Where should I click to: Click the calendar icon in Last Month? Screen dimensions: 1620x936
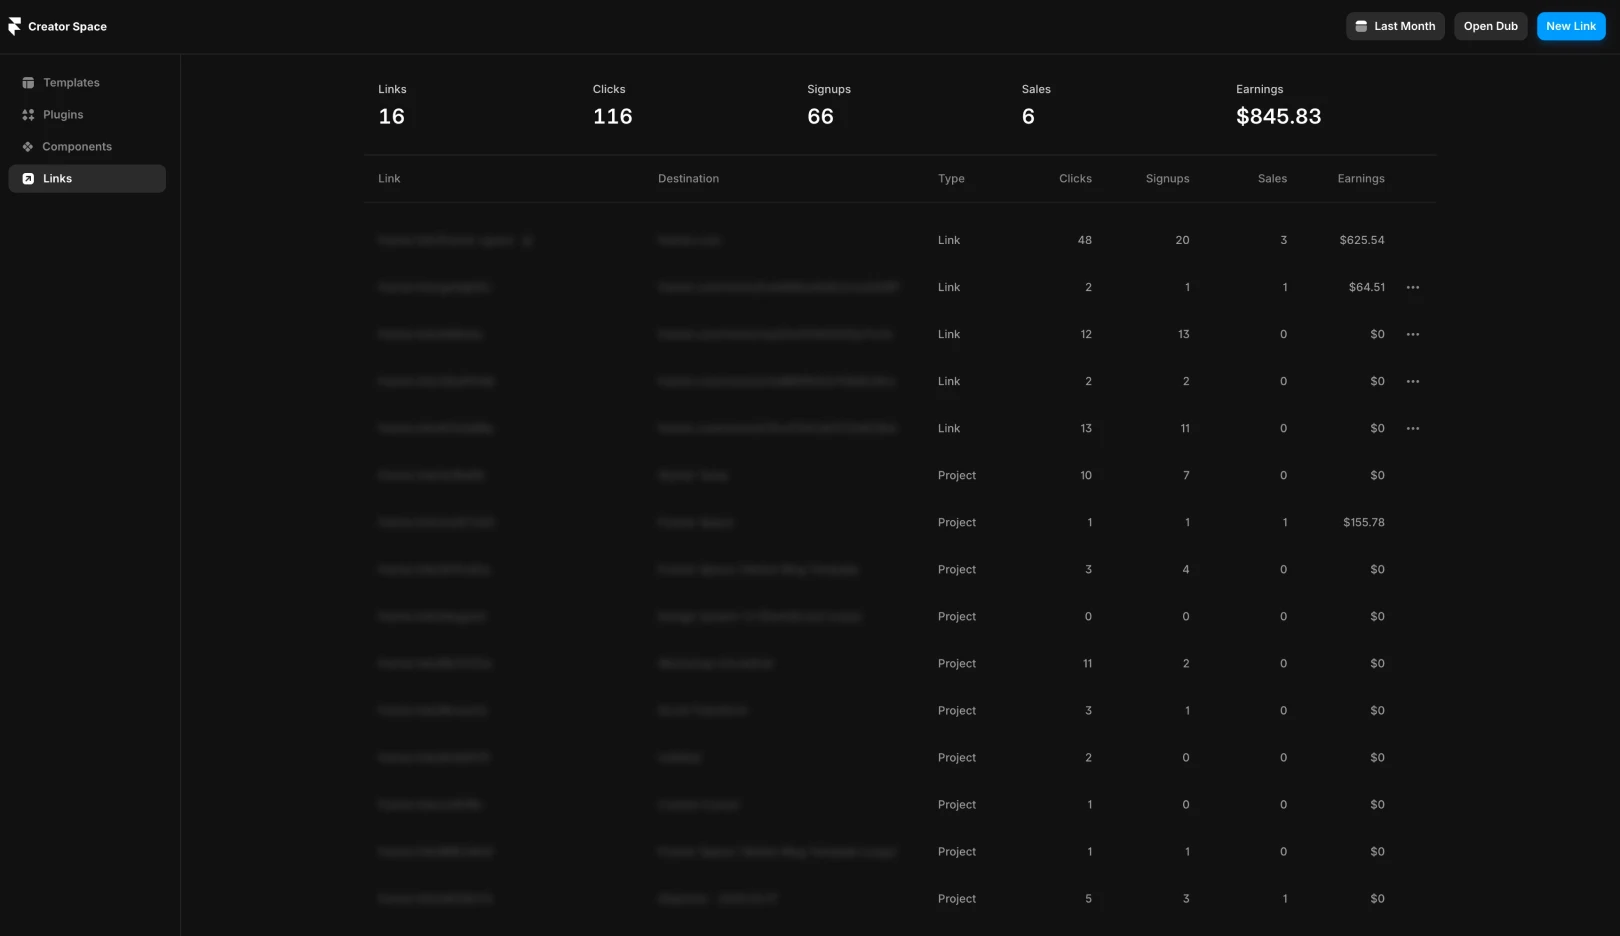[x=1361, y=26]
